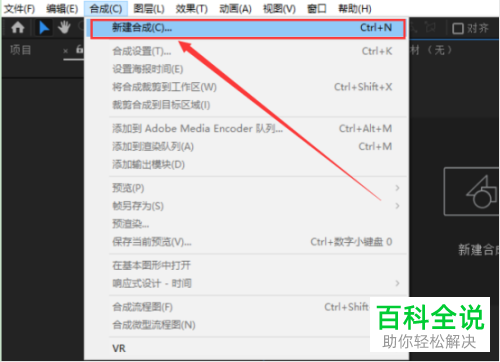500x362 pixels.
Task: Open the 图层(L) menu
Action: click(x=149, y=9)
